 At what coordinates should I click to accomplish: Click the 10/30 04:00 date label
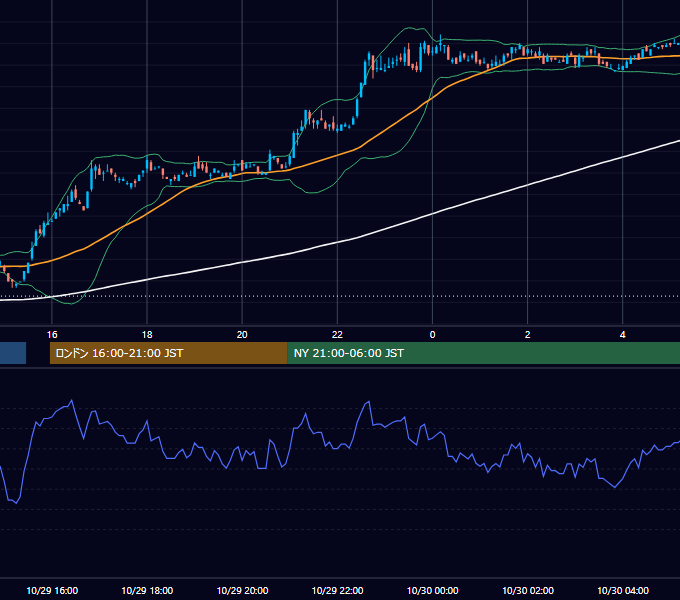pos(622,590)
